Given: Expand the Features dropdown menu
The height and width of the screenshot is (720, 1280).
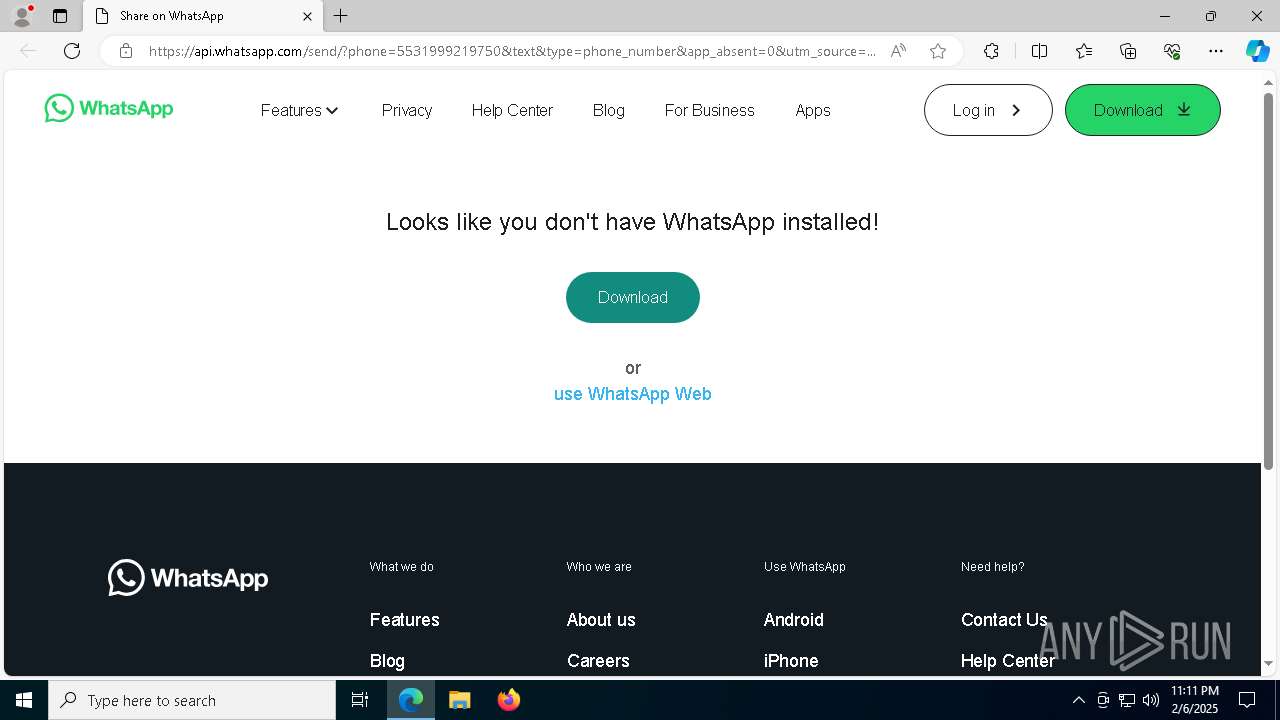Looking at the screenshot, I should [300, 110].
